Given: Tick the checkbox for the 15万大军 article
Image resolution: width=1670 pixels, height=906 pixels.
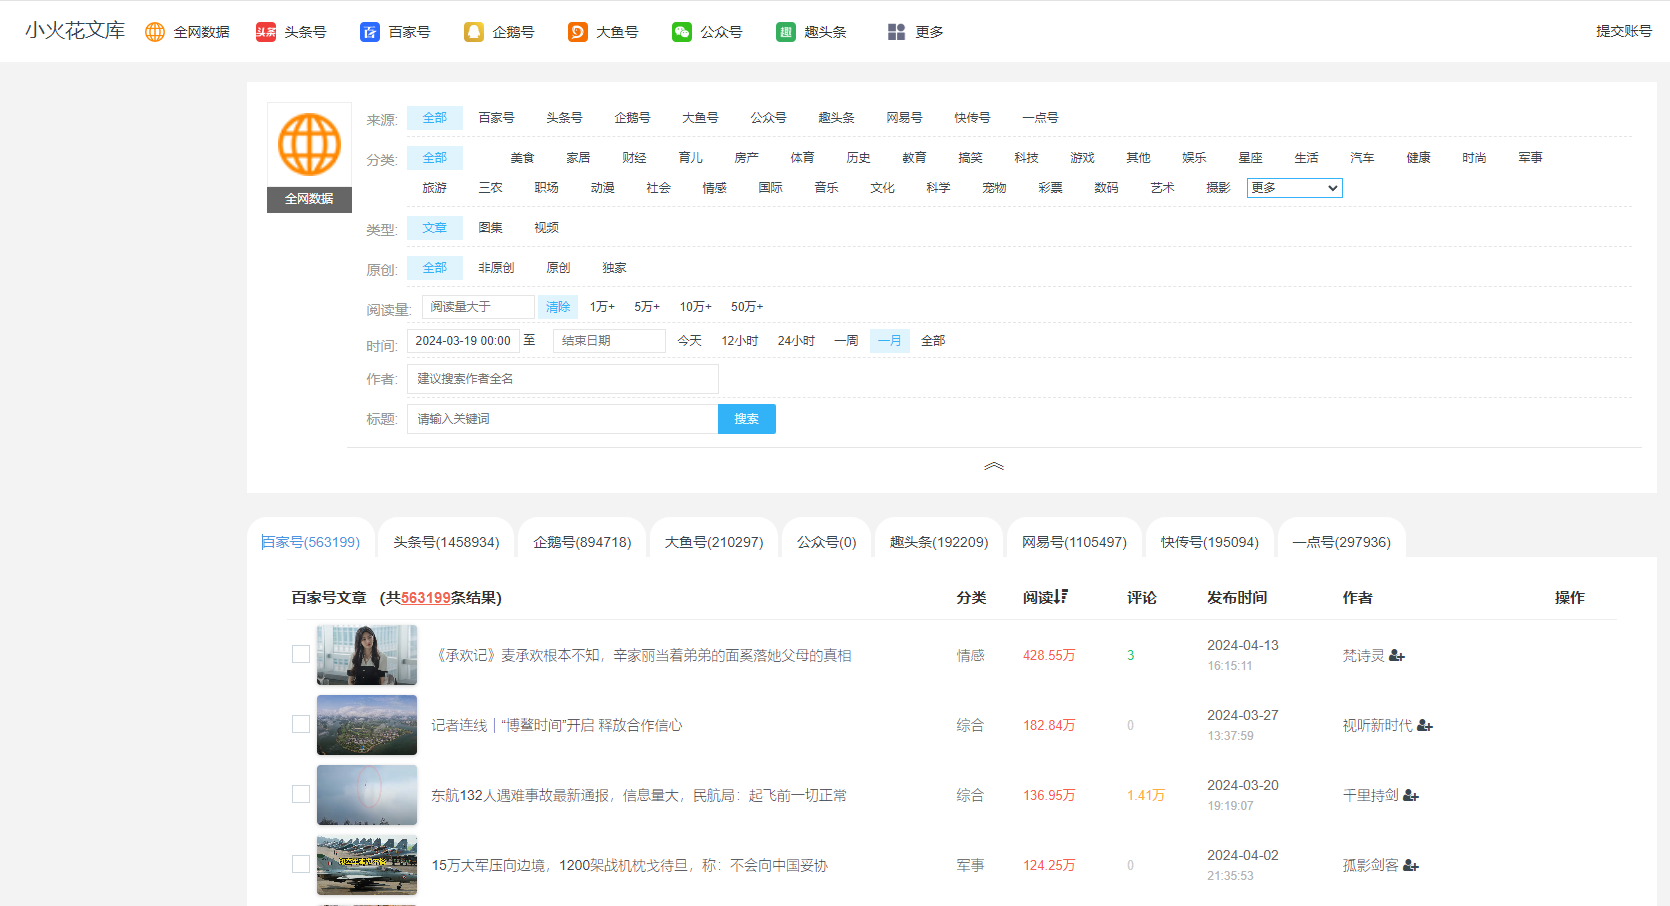Looking at the screenshot, I should 301,864.
